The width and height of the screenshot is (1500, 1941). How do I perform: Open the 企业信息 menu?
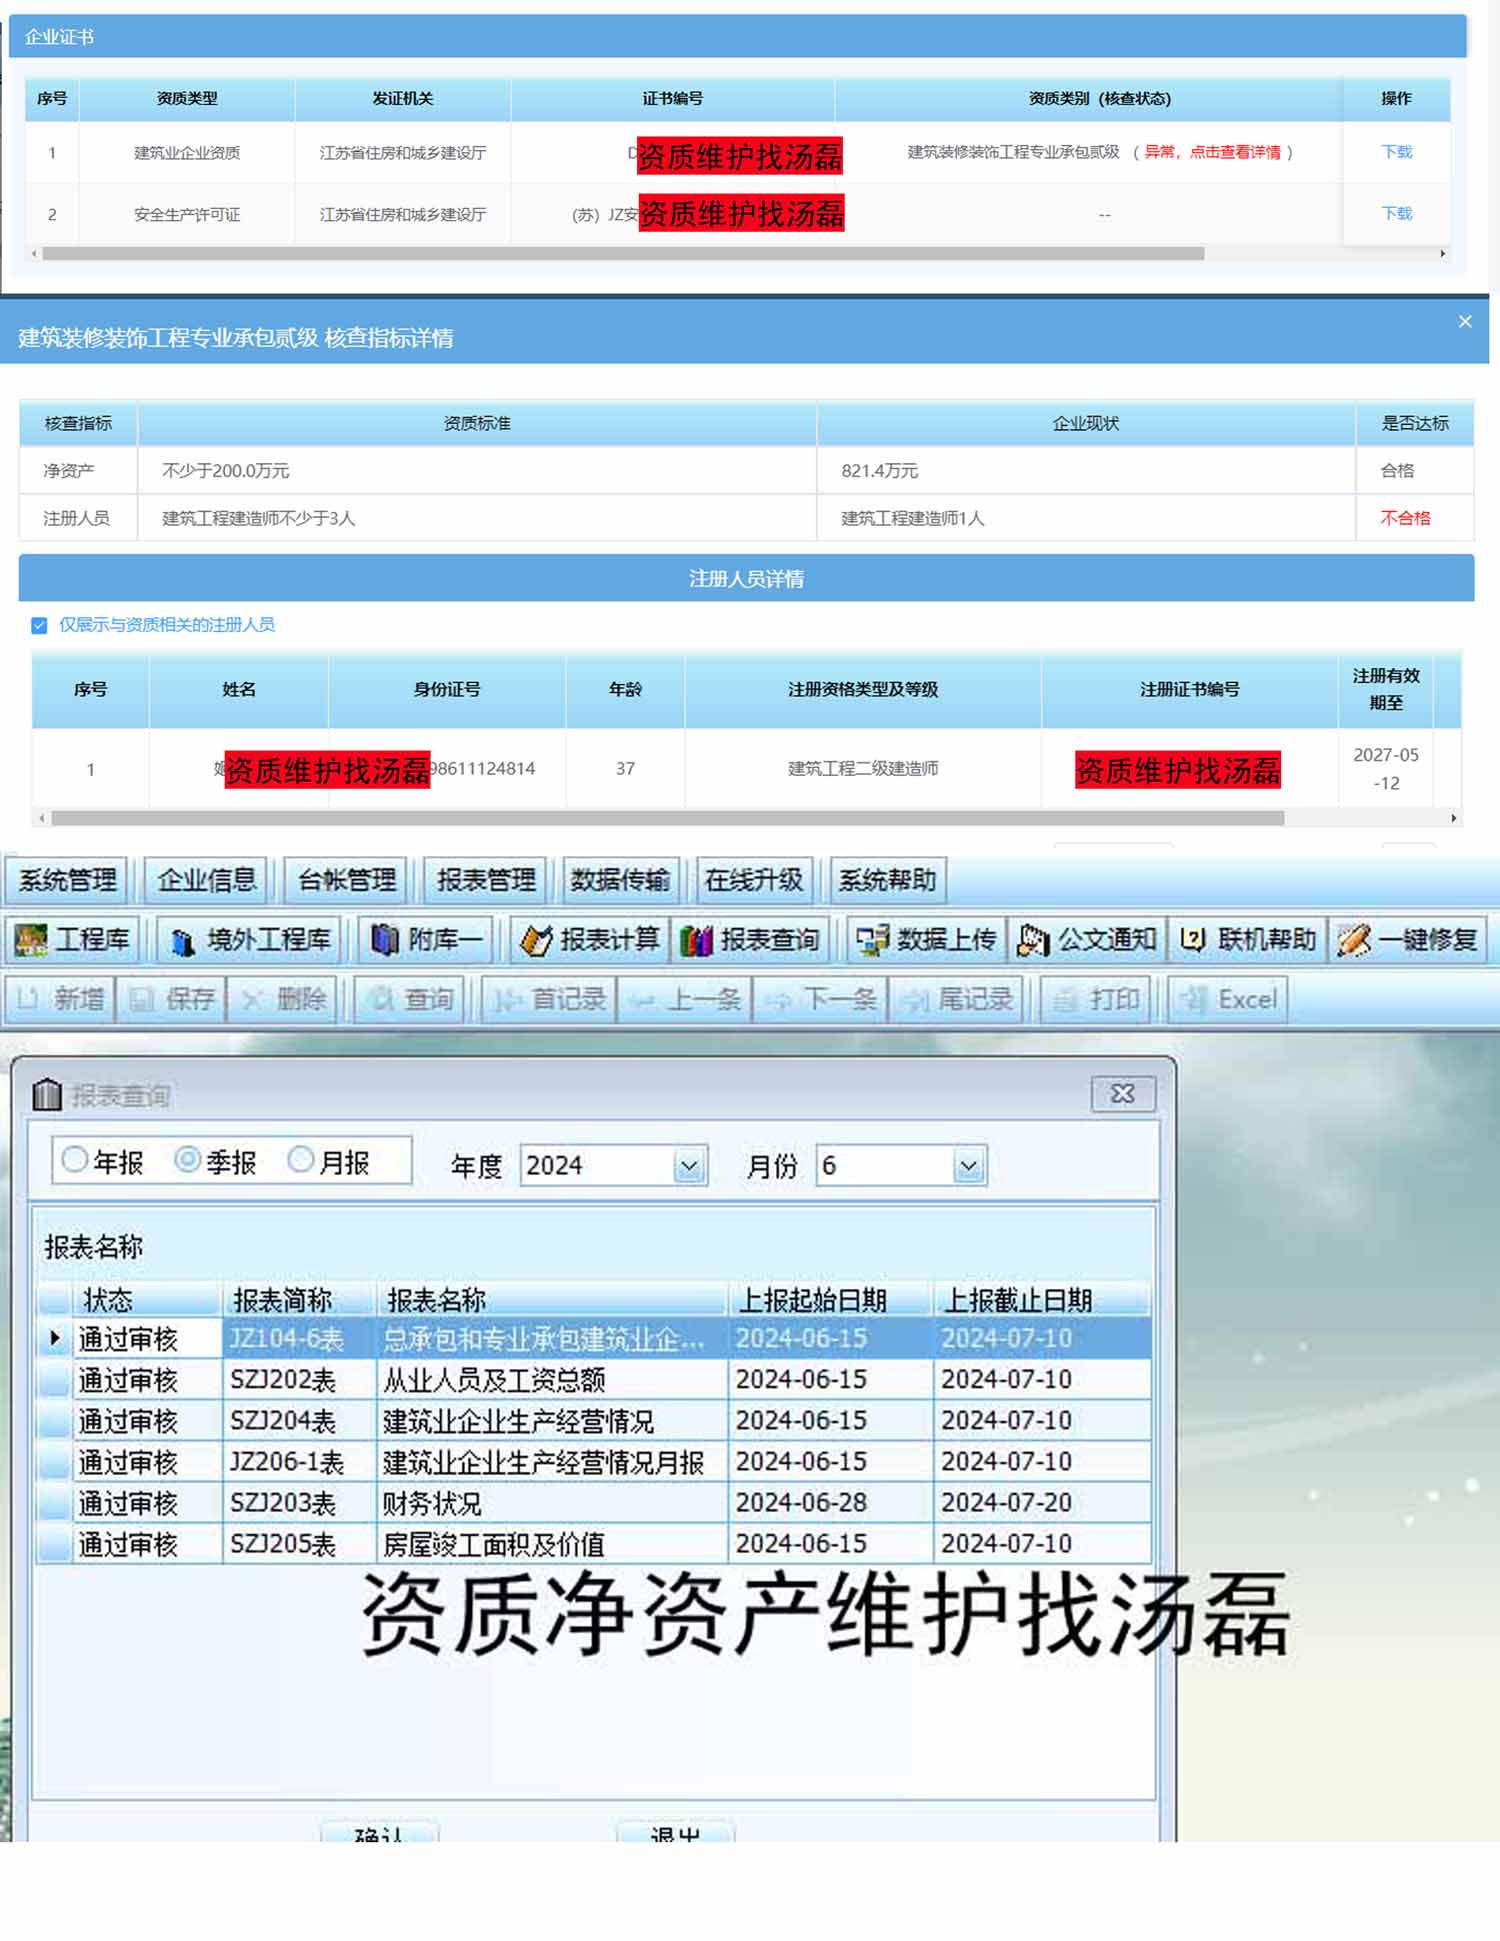coord(207,880)
